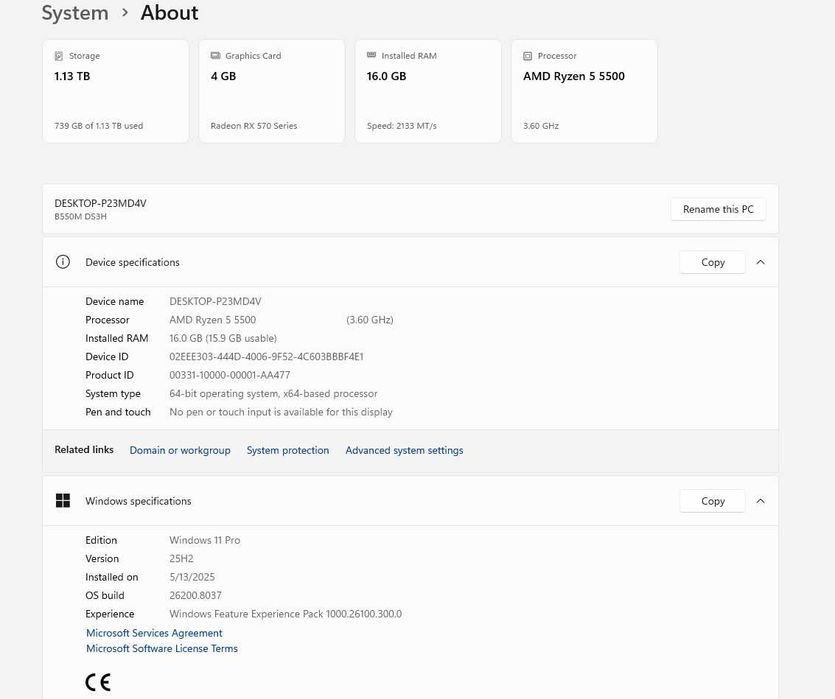The height and width of the screenshot is (699, 835).
Task: Open Microsoft Software License Terms
Action: (x=162, y=649)
